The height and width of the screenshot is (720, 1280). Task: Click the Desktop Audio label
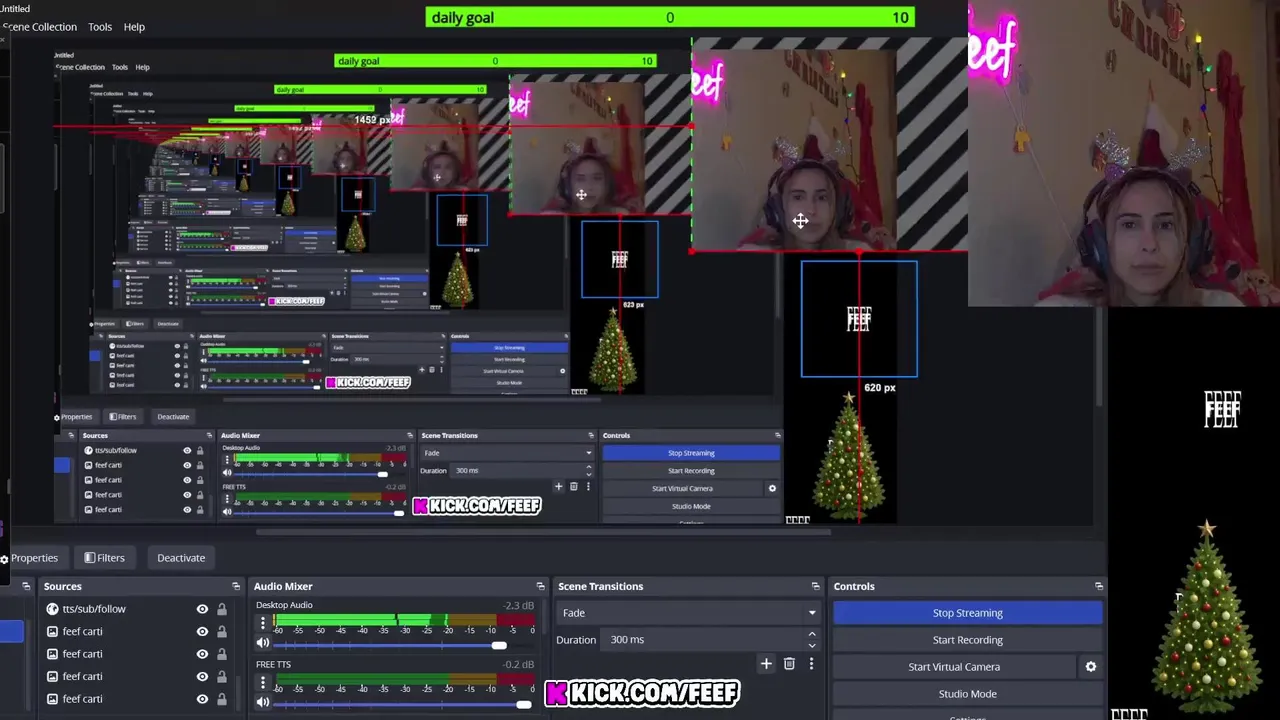[x=284, y=605]
